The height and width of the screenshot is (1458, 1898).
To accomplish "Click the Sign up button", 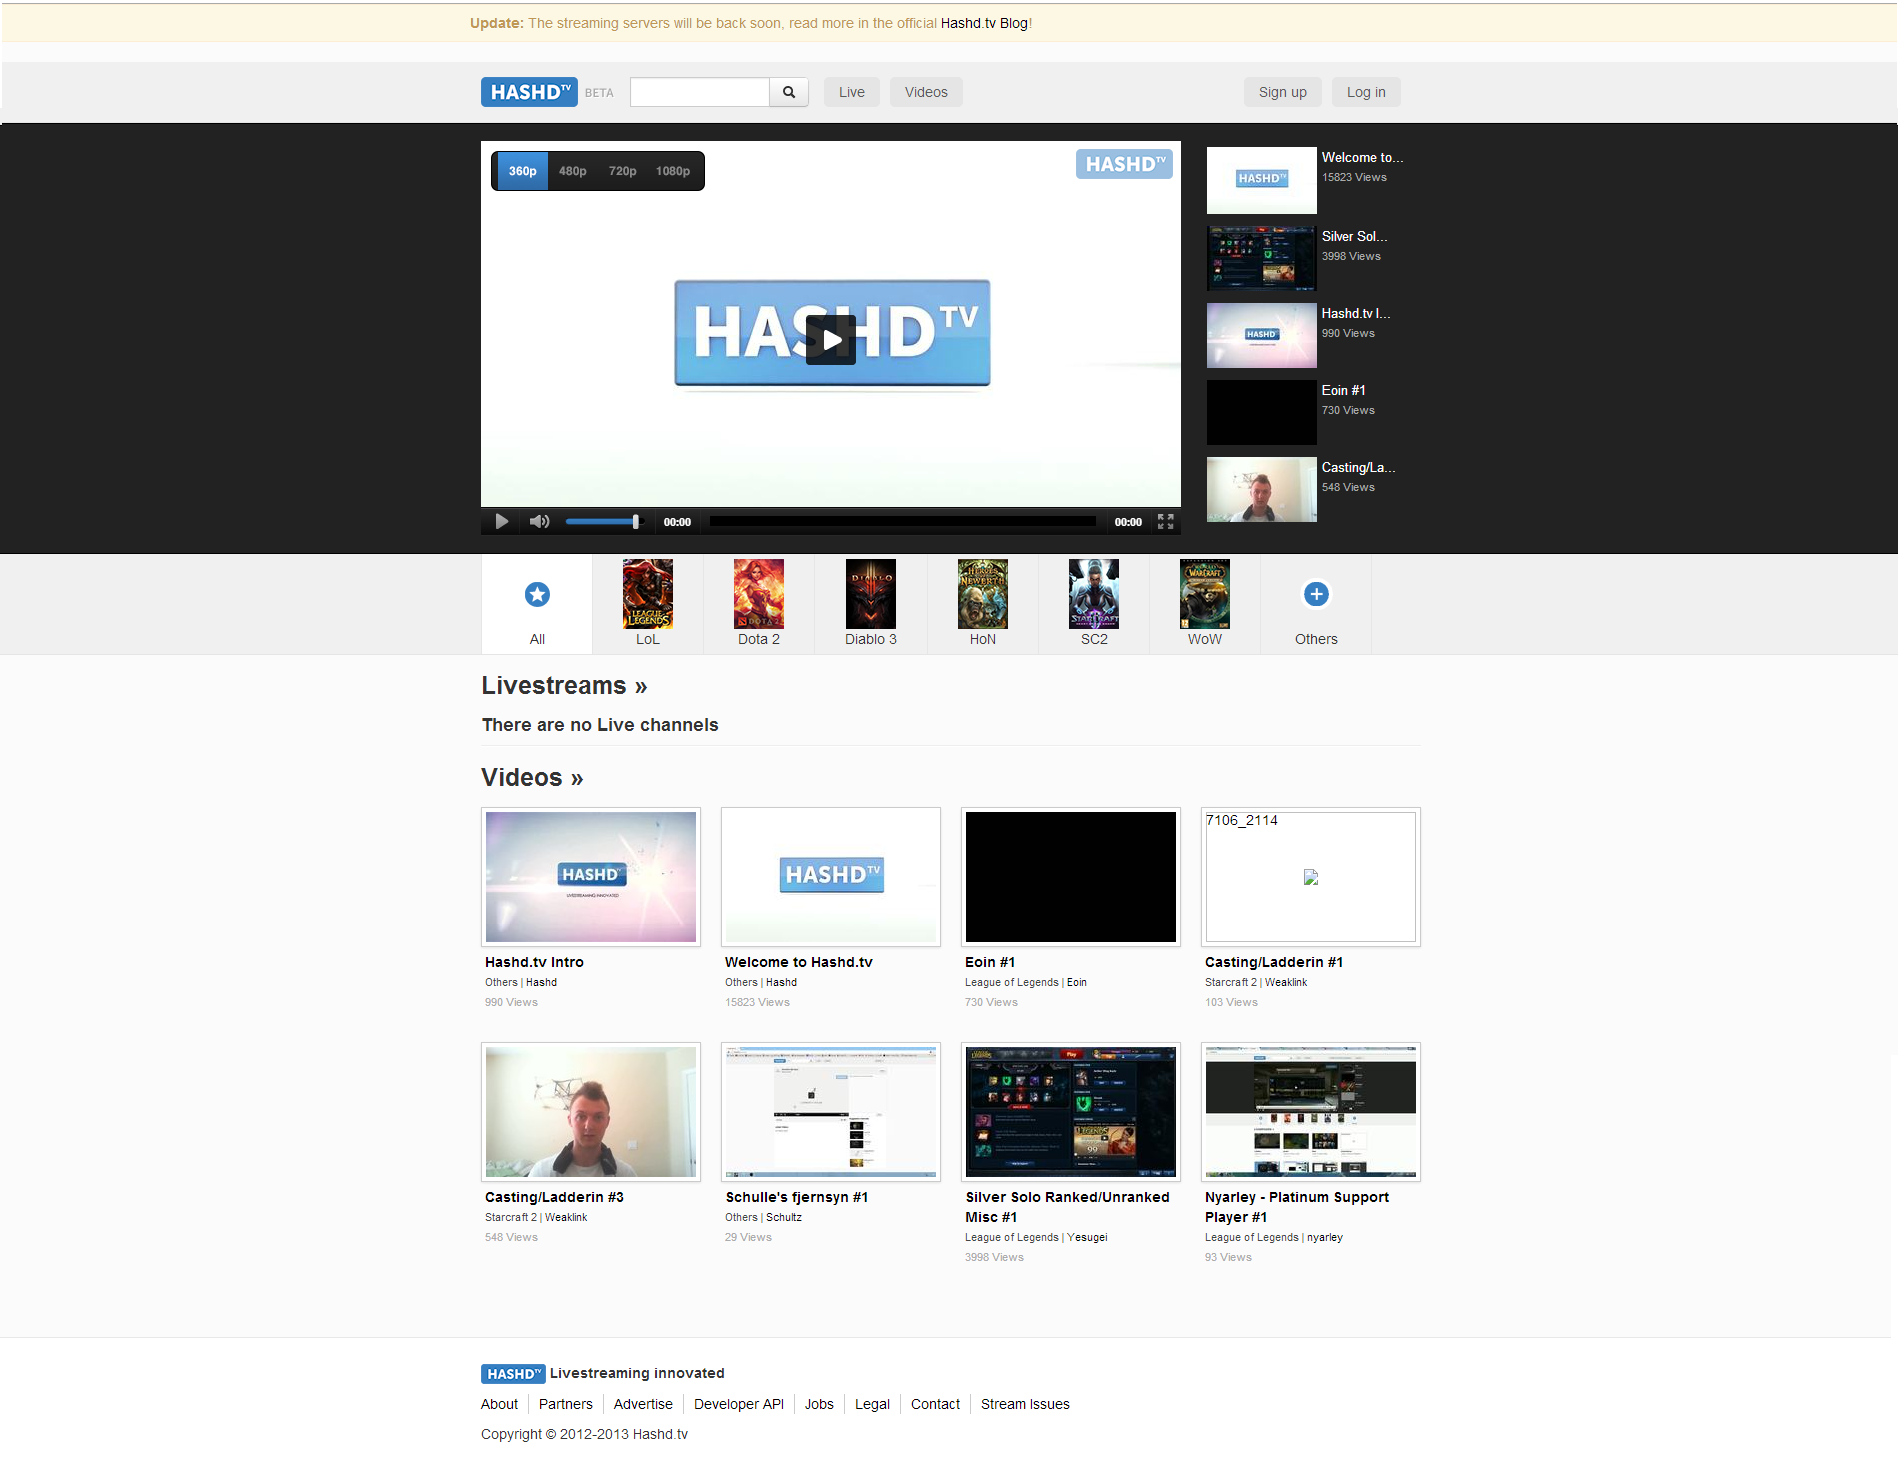I will point(1282,91).
